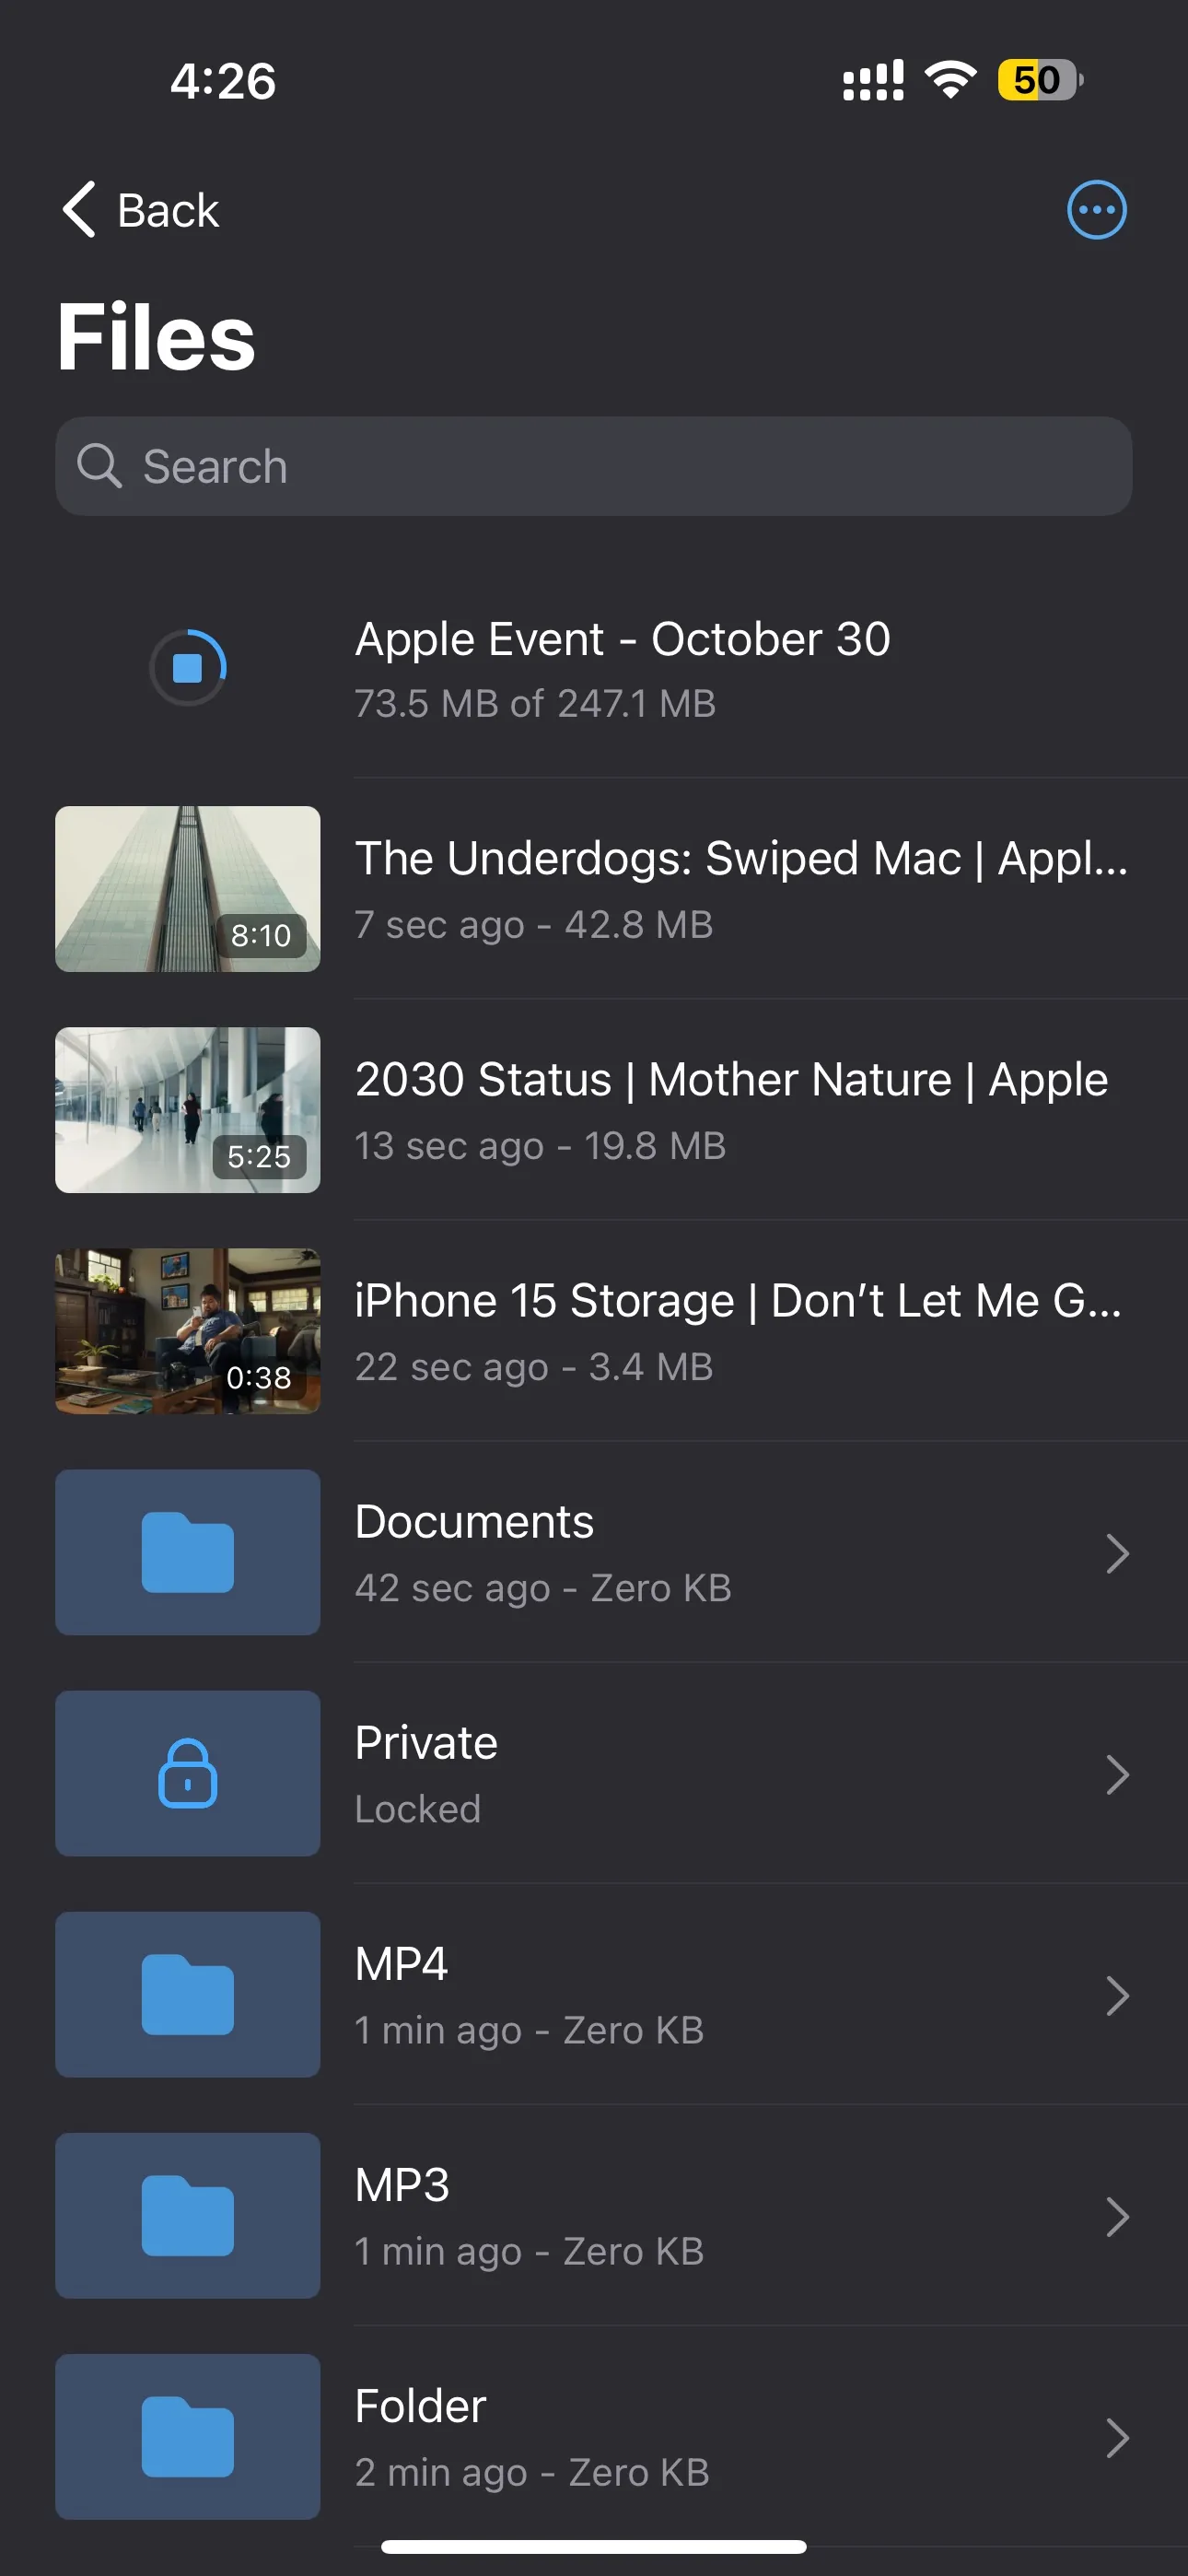Open the 2030 Status video thumbnail

click(x=188, y=1110)
